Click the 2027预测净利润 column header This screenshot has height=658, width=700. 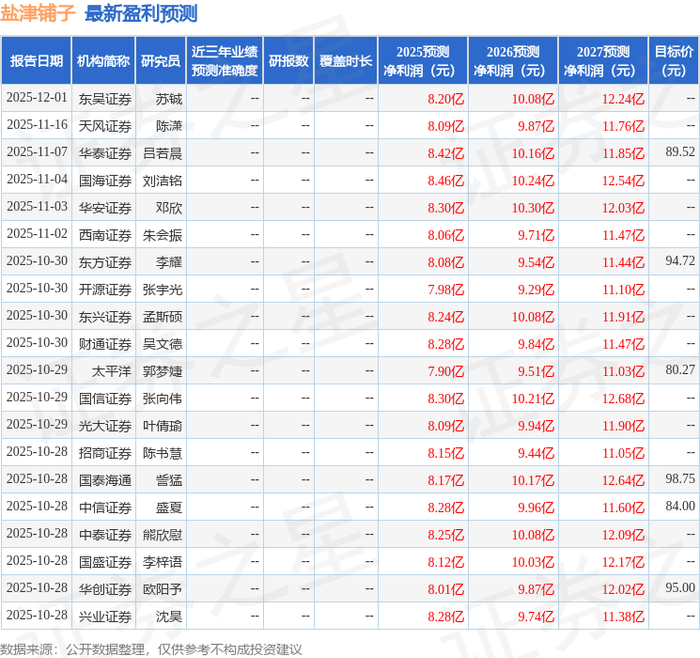pos(603,61)
